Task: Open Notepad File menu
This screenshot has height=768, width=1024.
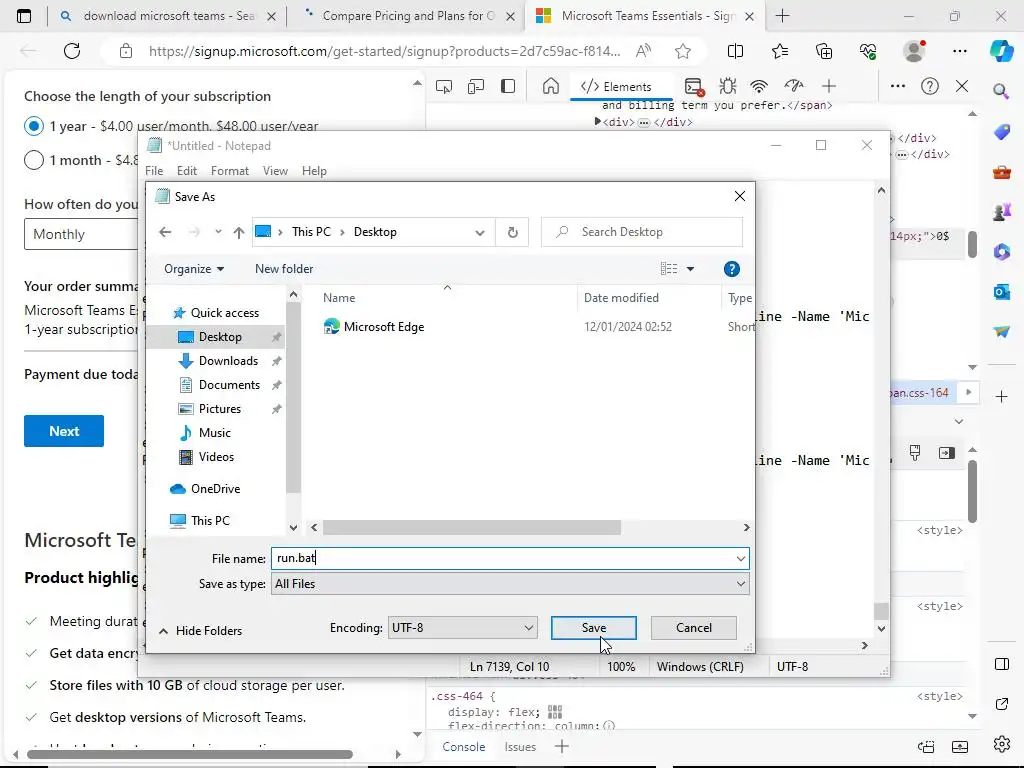Action: coord(154,171)
